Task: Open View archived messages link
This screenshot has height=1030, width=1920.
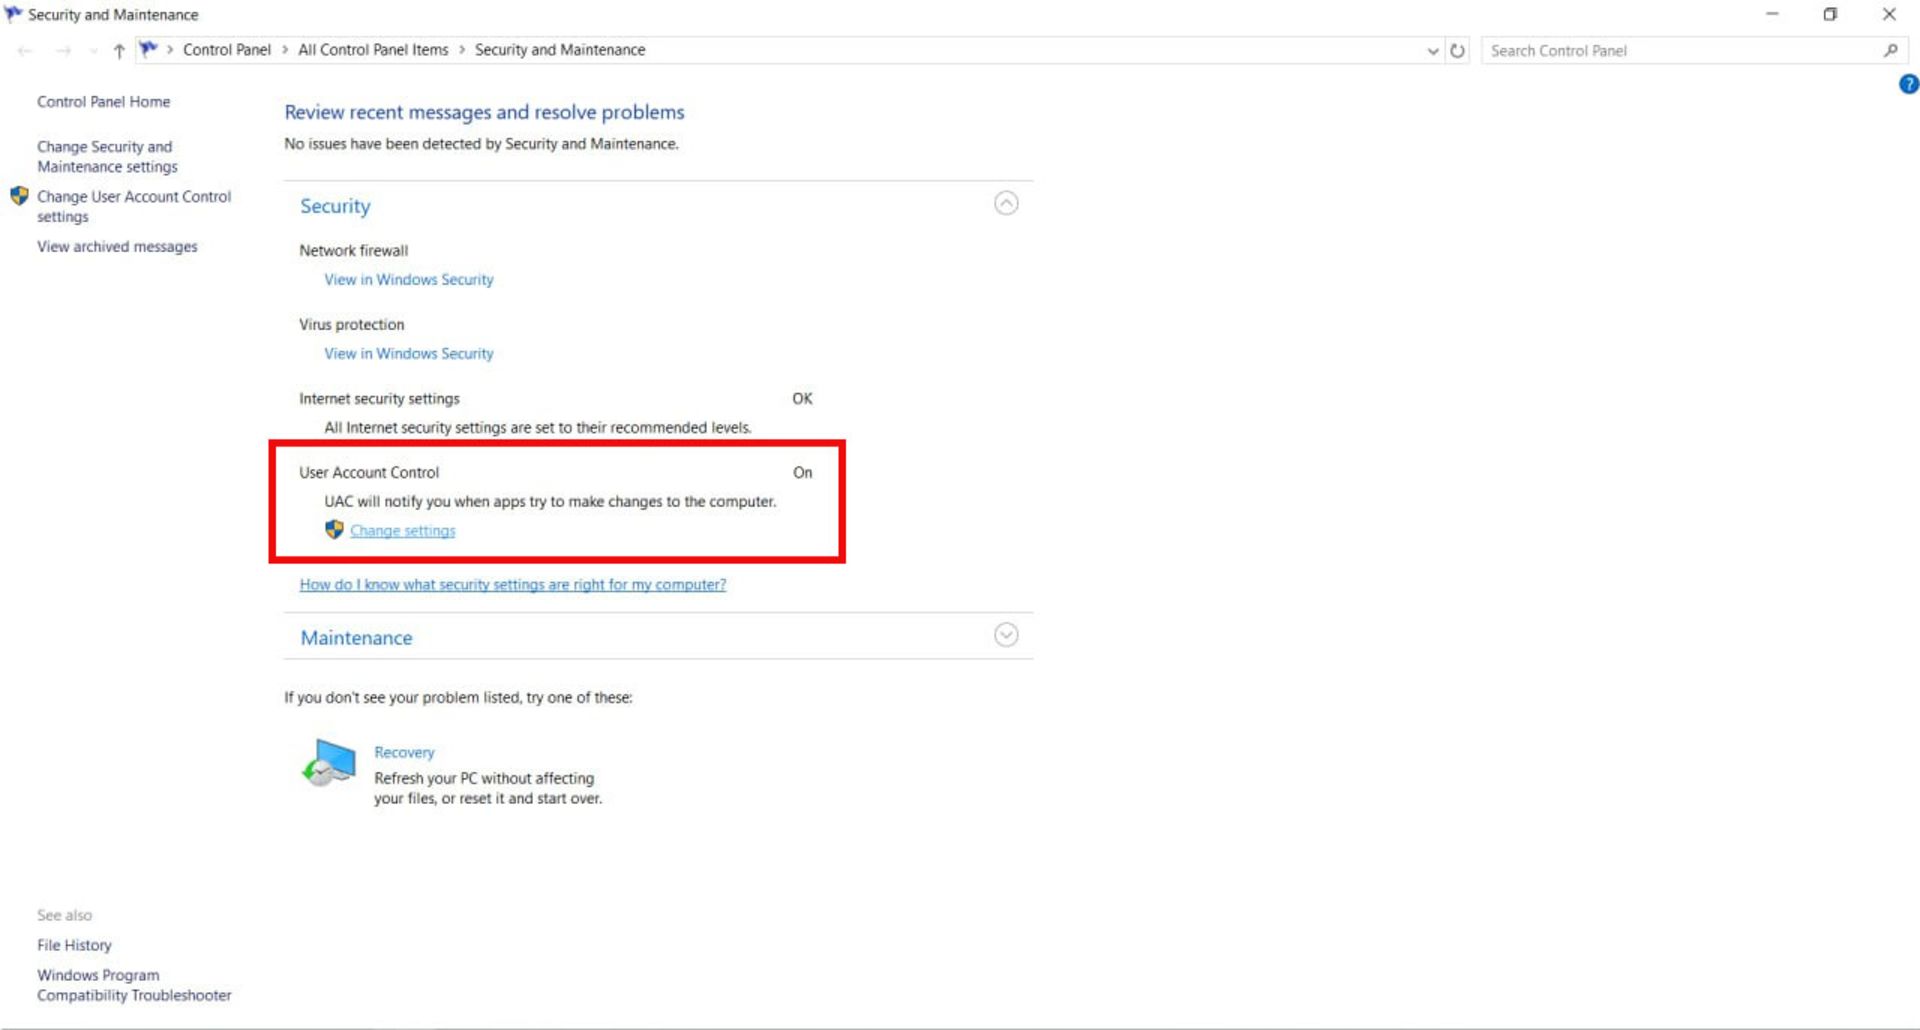Action: (117, 247)
